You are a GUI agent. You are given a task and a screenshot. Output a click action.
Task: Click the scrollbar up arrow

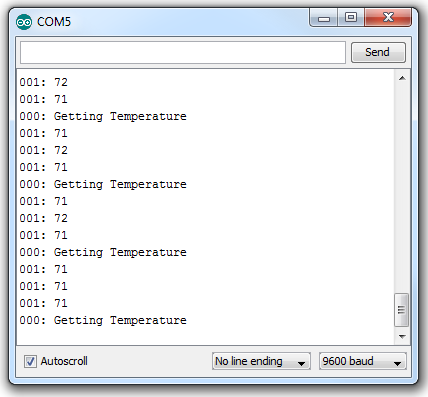pos(402,78)
